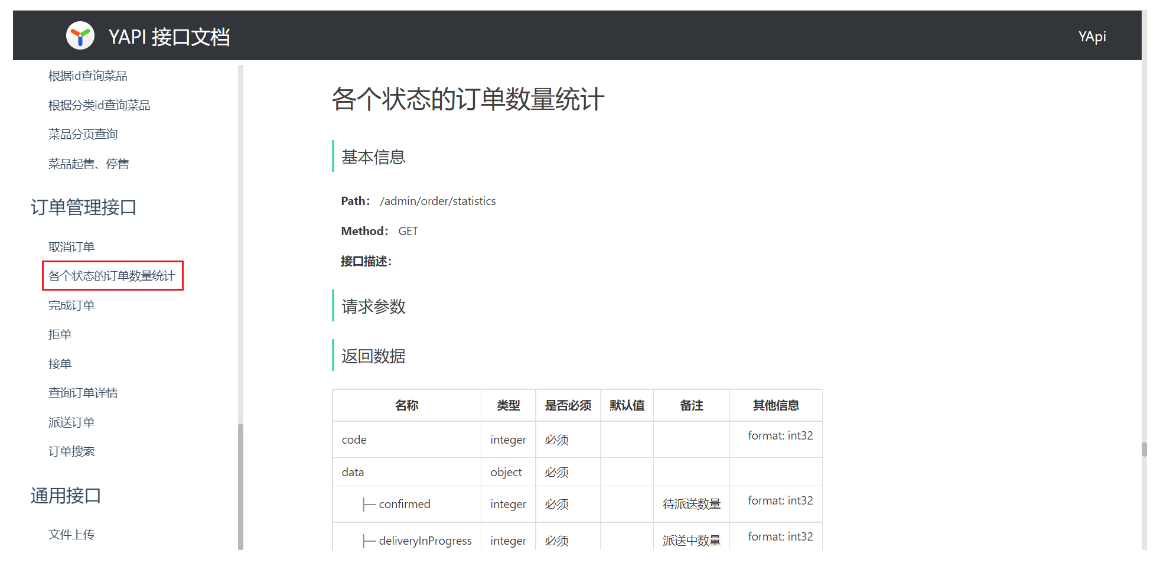The image size is (1169, 565).
Task: Click format: int32 in the confirmed row
Action: pos(781,500)
